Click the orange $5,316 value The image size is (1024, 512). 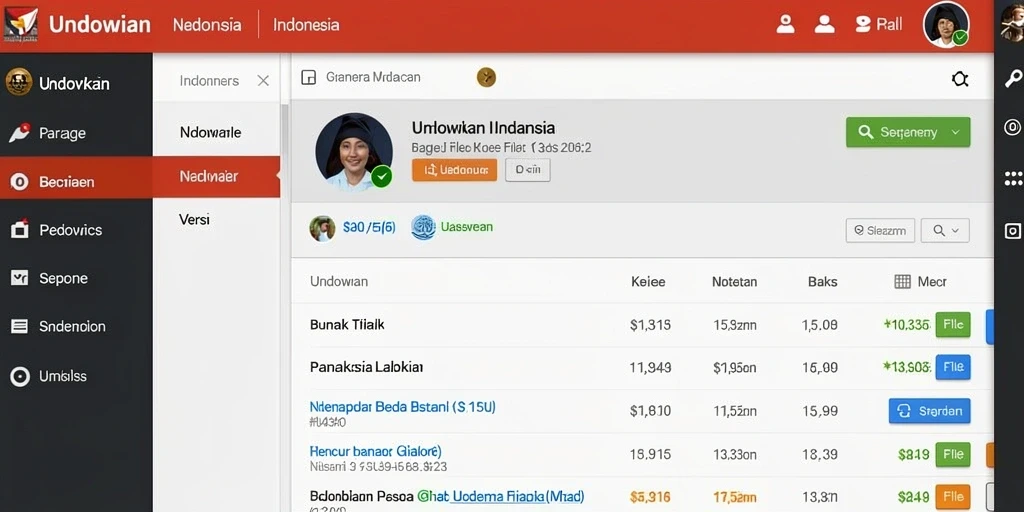pyautogui.click(x=650, y=497)
